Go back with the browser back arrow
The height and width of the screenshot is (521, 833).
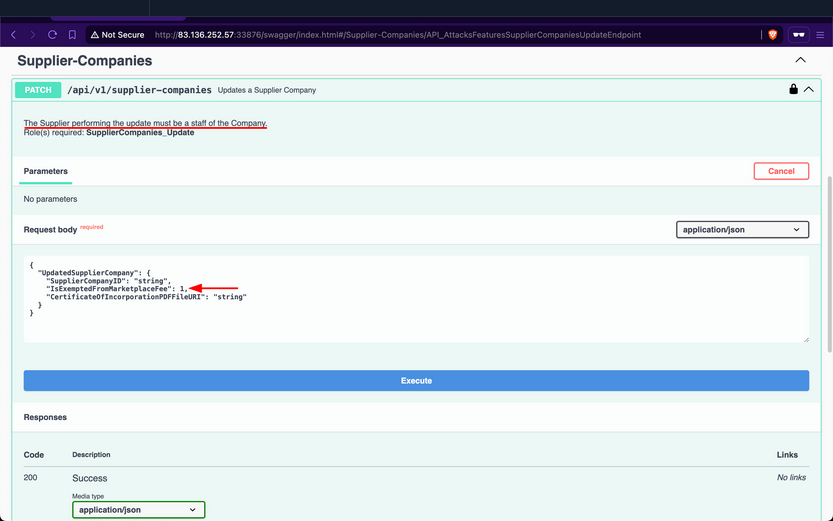14,35
